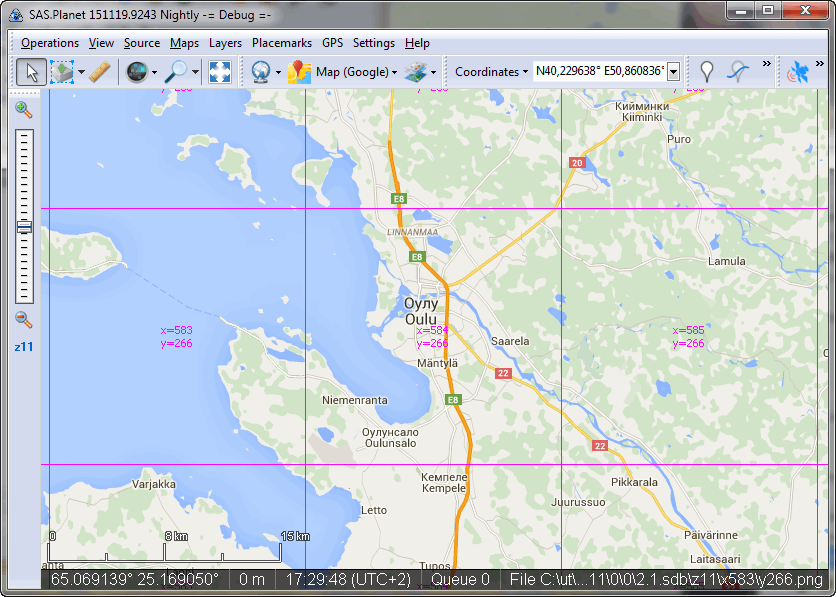The height and width of the screenshot is (597, 836).
Task: Click the zoom level slider handle
Action: [24, 227]
